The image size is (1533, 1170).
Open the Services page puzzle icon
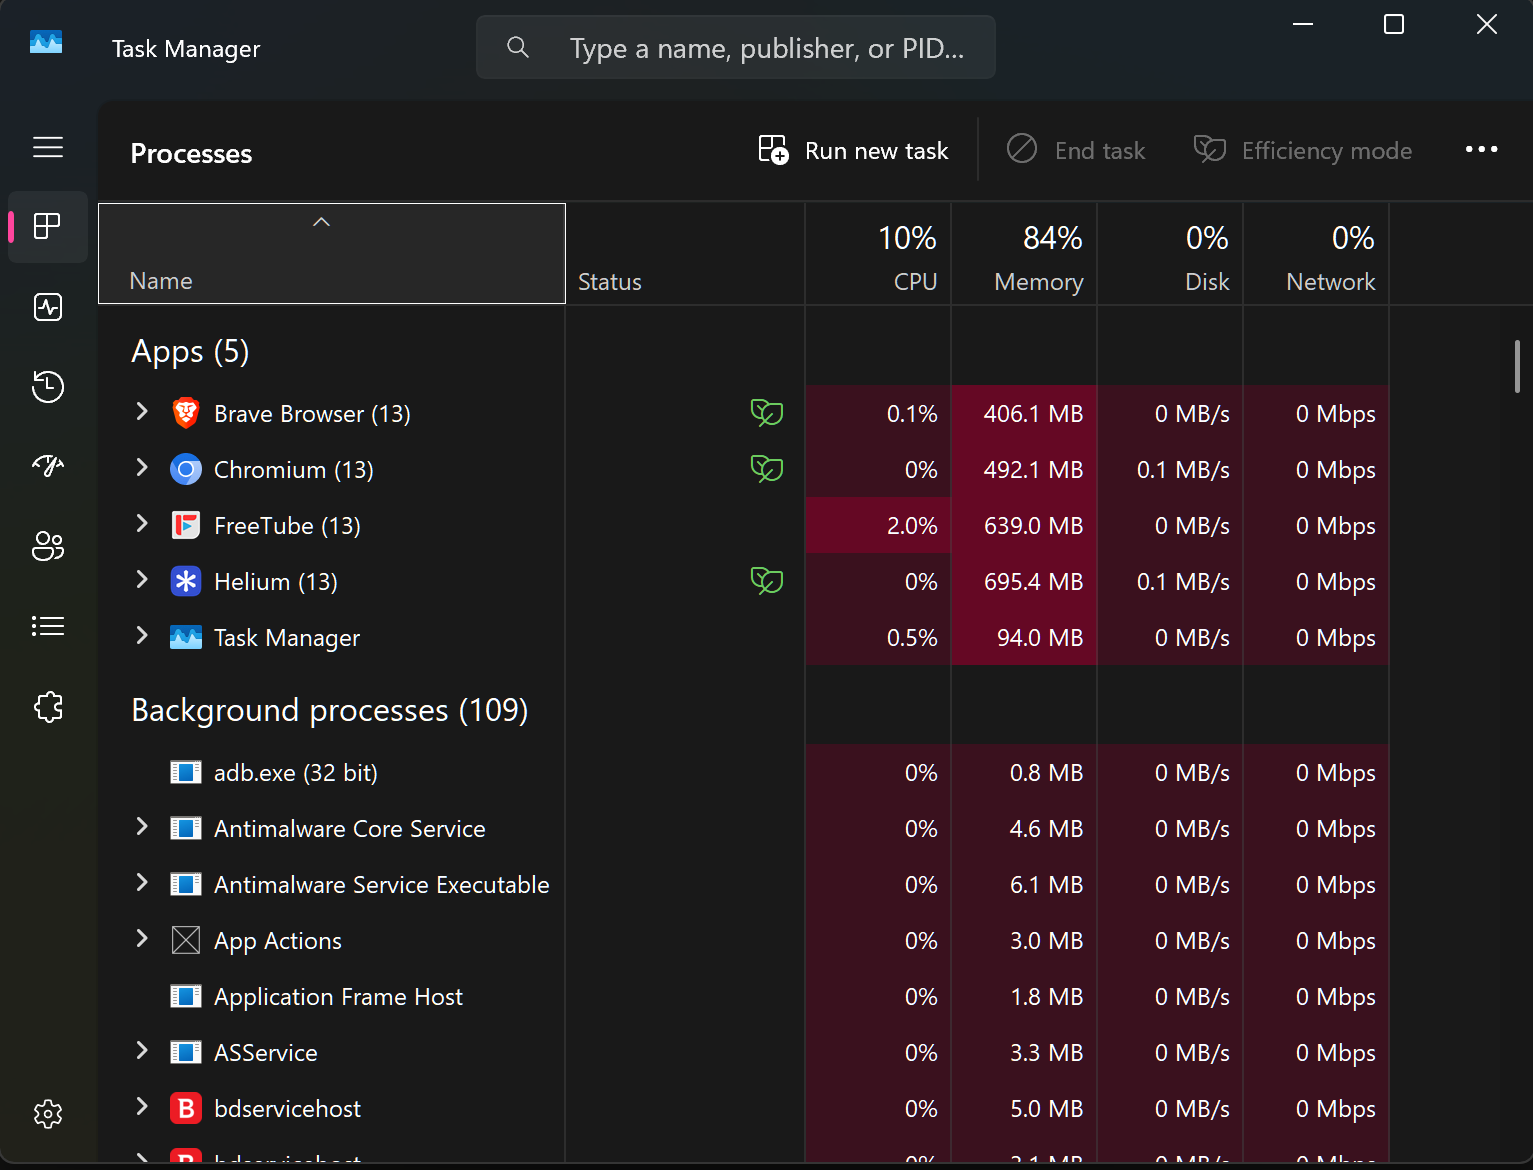coord(48,707)
